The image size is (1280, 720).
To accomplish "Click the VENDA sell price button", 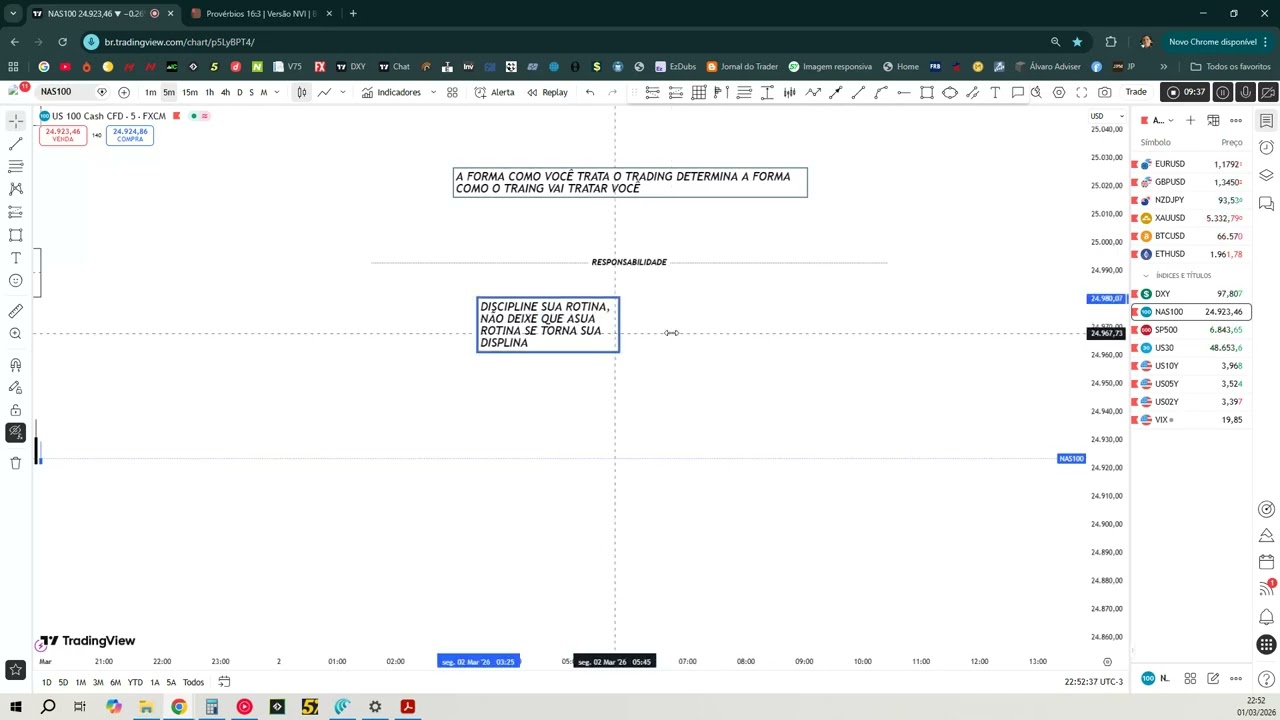I will [62, 135].
